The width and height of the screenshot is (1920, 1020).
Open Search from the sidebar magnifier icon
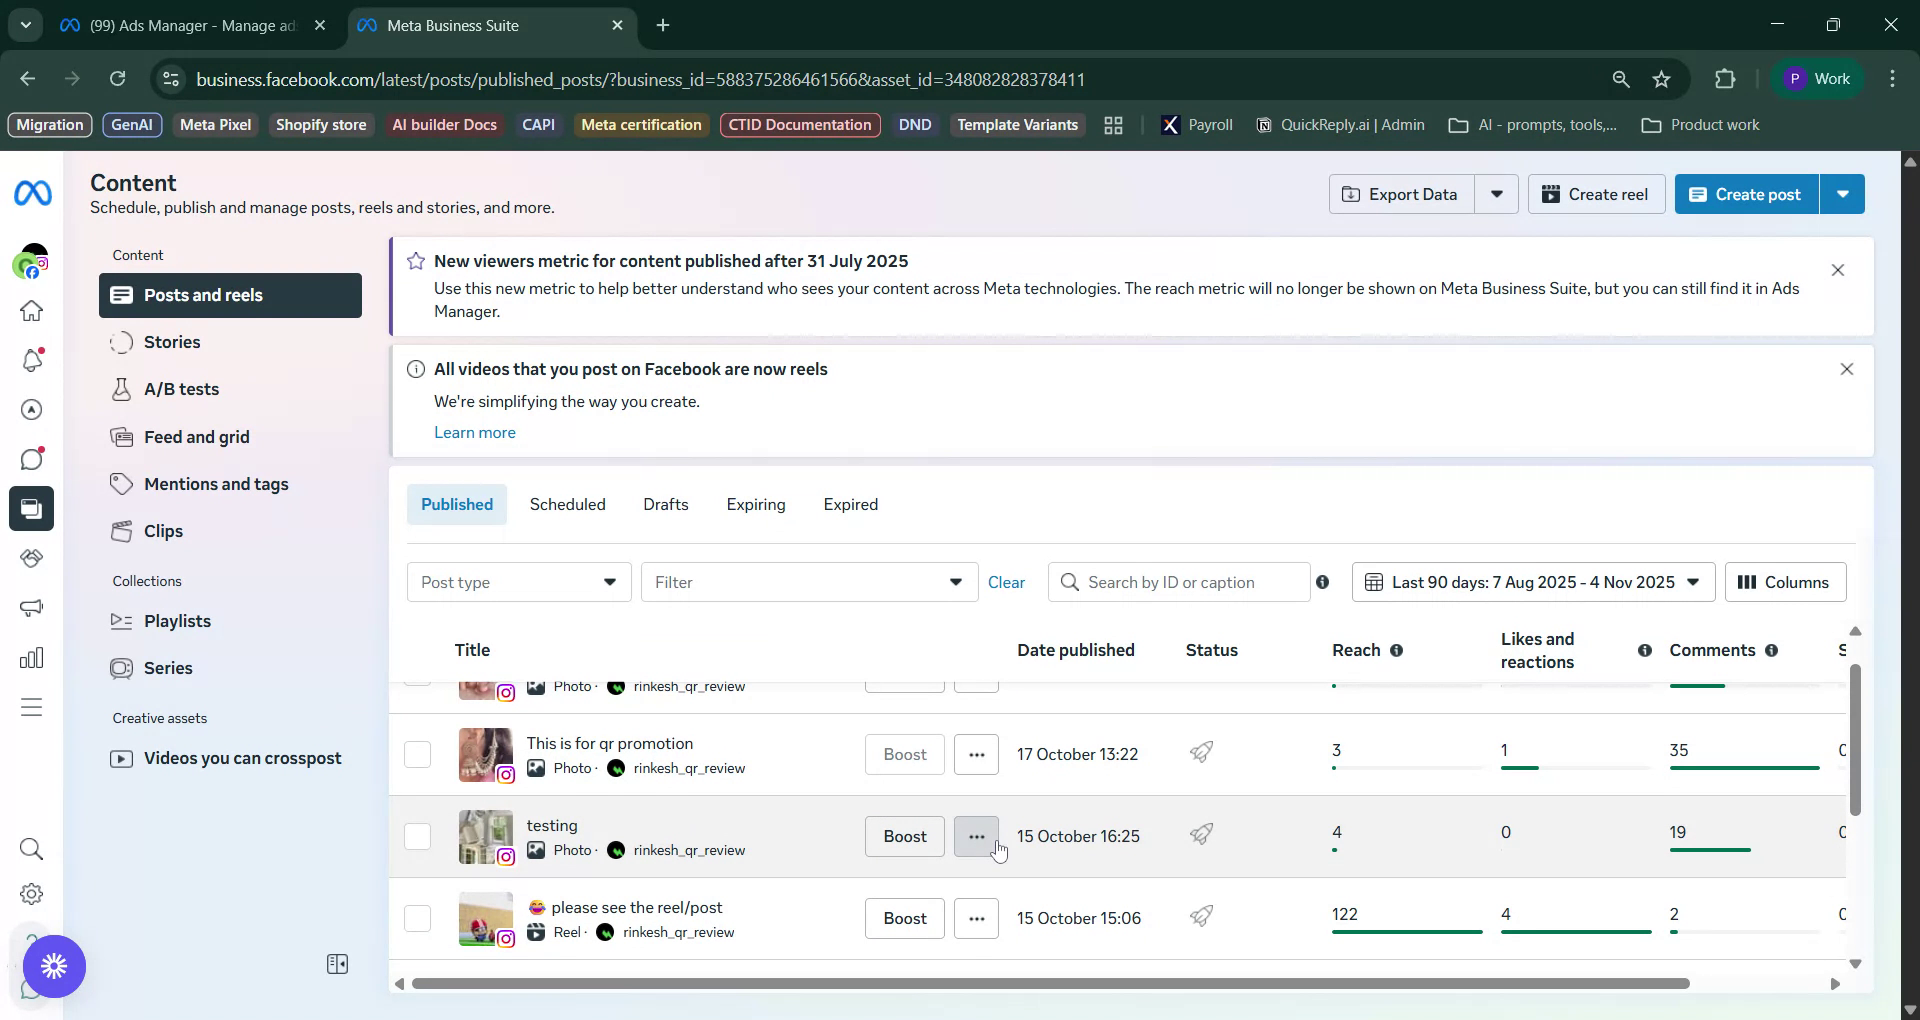[x=31, y=849]
